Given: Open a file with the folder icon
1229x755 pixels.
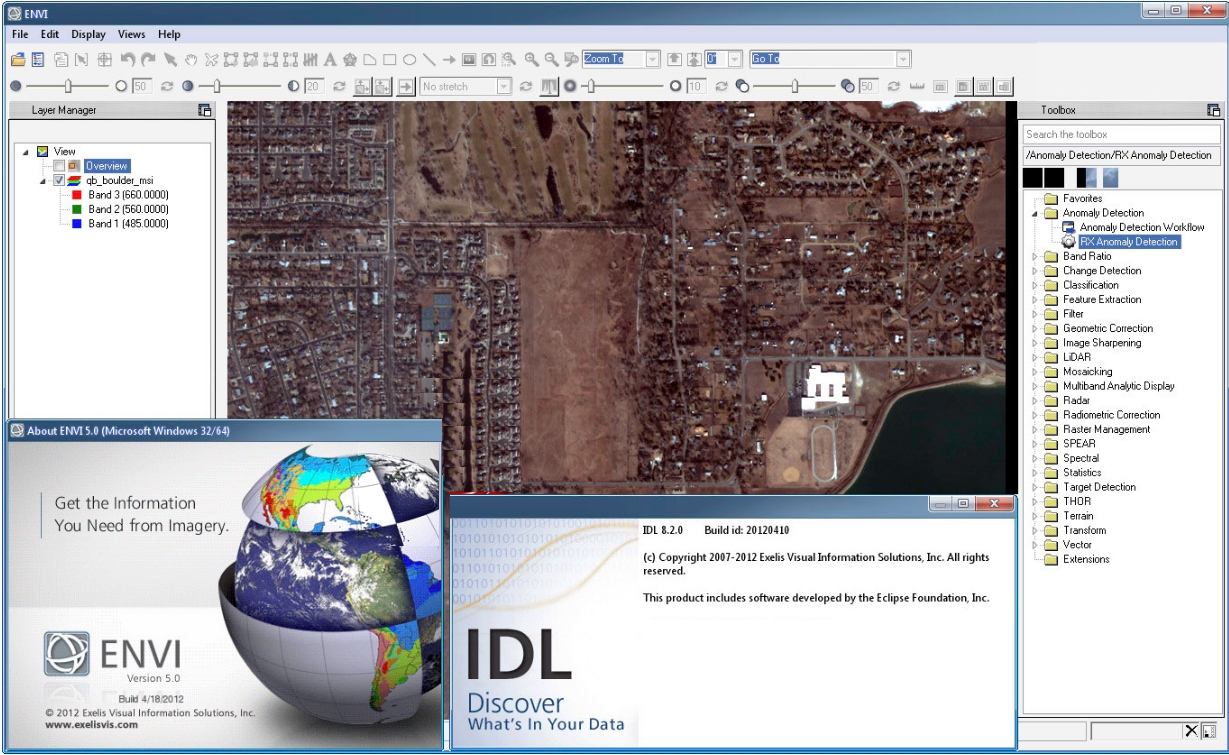Looking at the screenshot, I should [17, 59].
